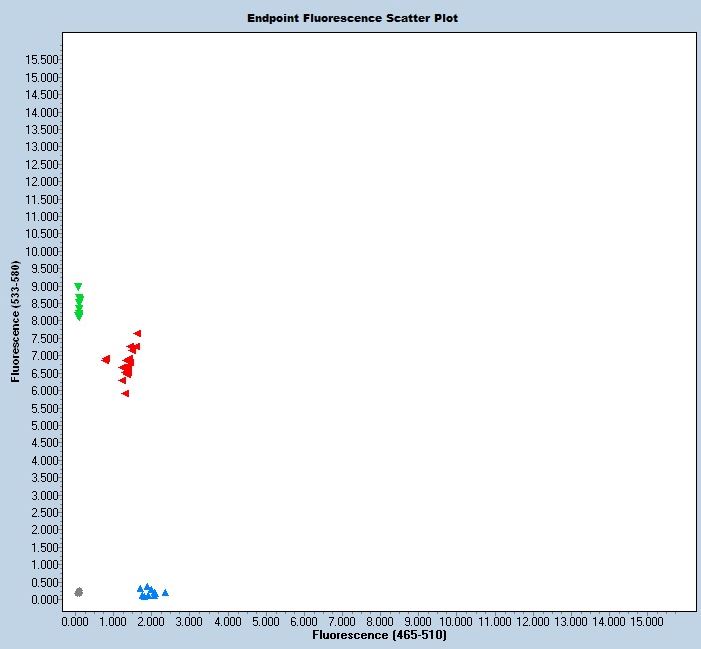This screenshot has width=701, height=649.
Task: Click the 12.000 tick label on x-axis
Action: point(533,621)
